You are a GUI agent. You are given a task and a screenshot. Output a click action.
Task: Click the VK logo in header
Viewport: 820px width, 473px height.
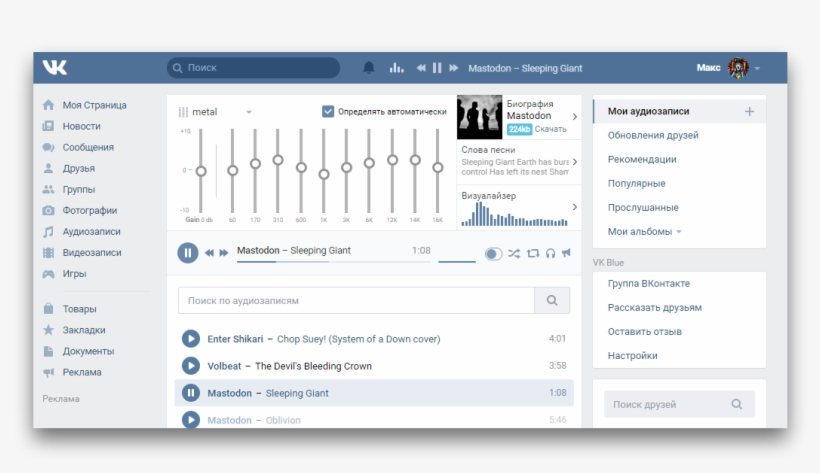point(54,67)
